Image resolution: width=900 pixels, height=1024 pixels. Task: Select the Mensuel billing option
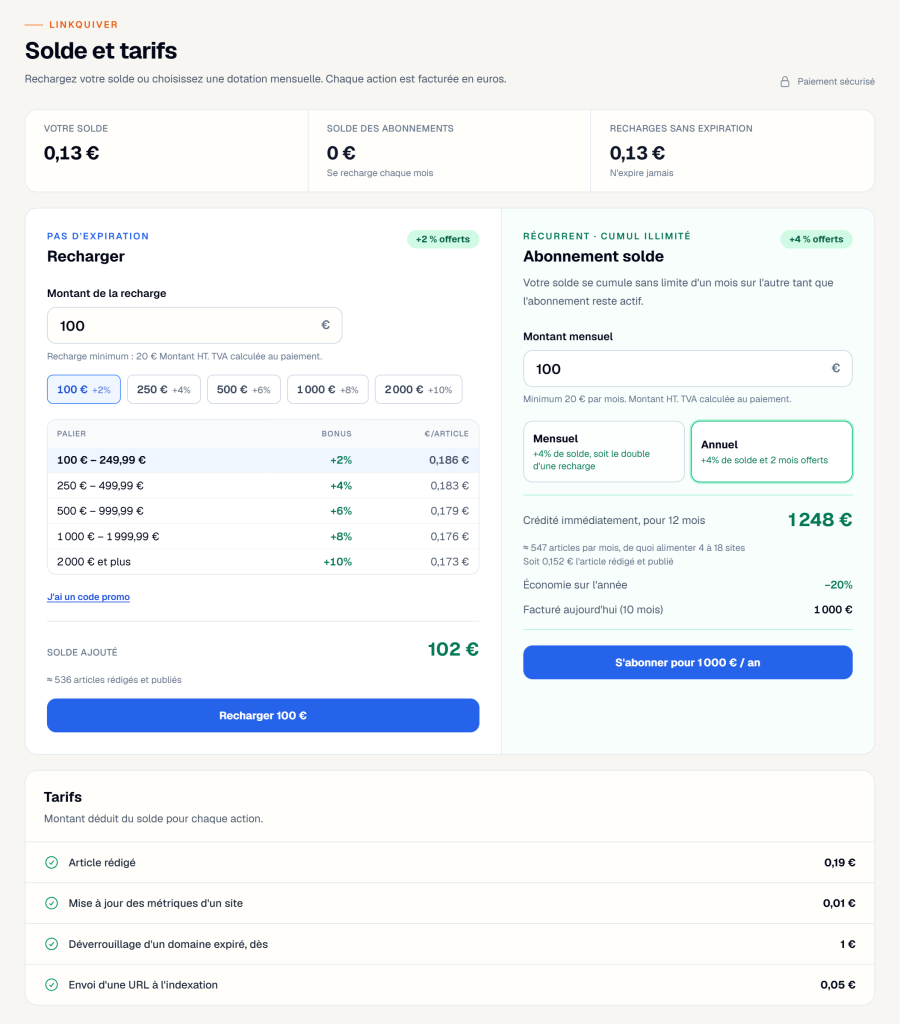tap(603, 451)
